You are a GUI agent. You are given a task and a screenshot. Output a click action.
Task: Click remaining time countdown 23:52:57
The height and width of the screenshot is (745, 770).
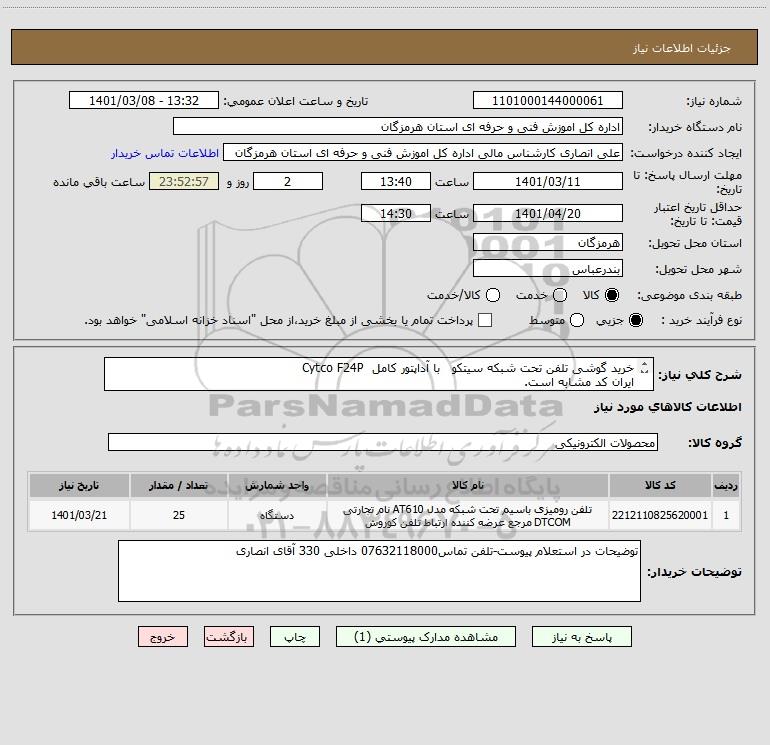click(184, 181)
